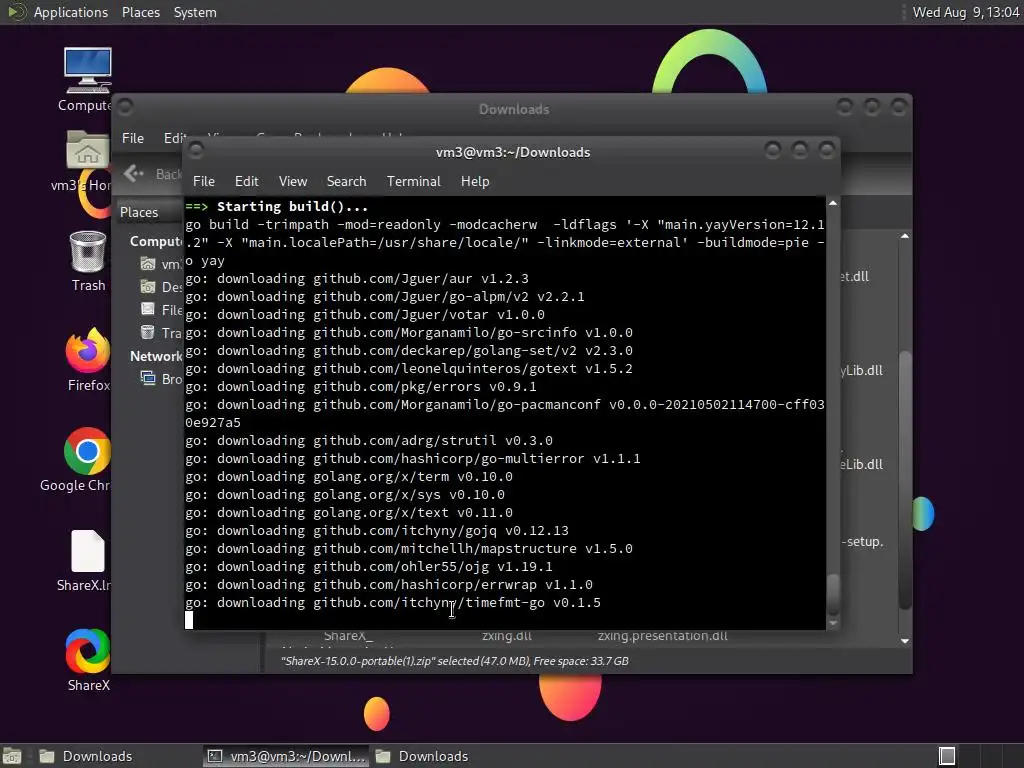Select the Trash icon in Places sidebar
Image resolution: width=1024 pixels, height=768 pixels.
coord(148,332)
